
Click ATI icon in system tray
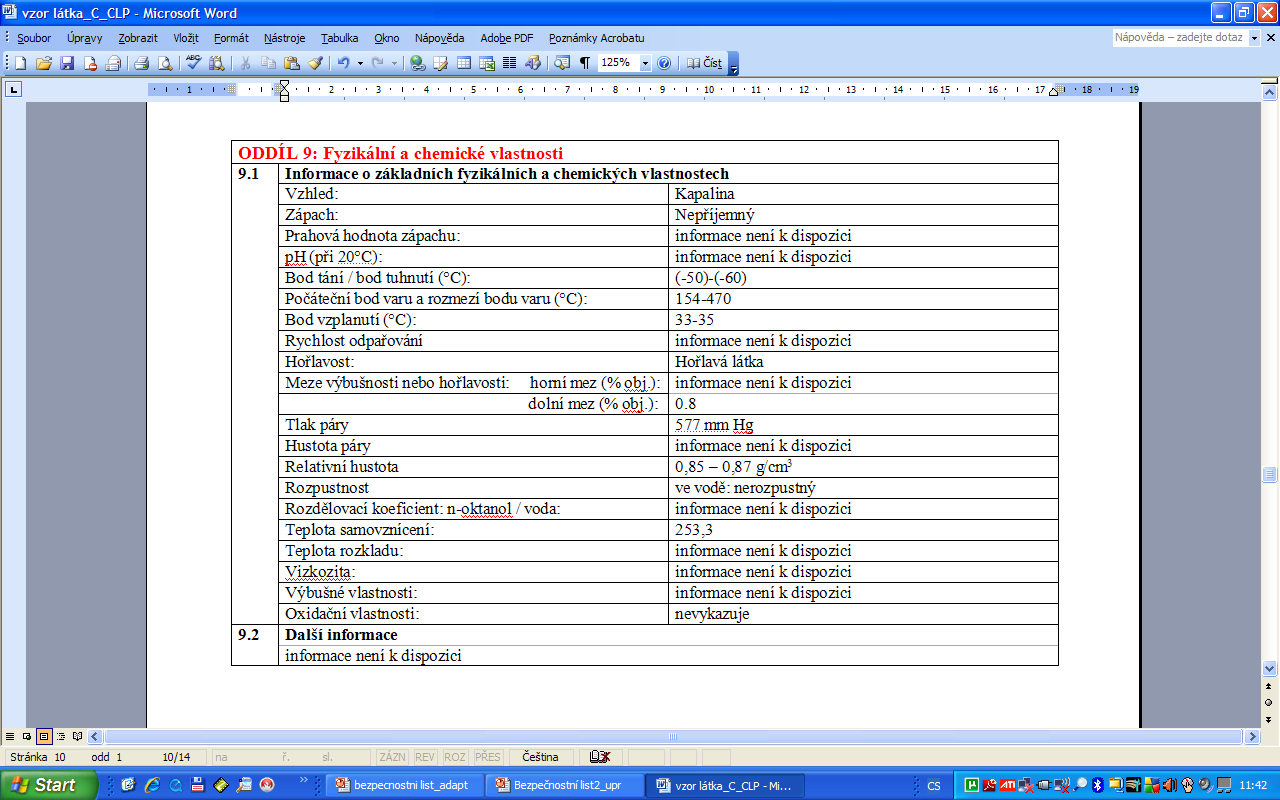[x=1008, y=785]
